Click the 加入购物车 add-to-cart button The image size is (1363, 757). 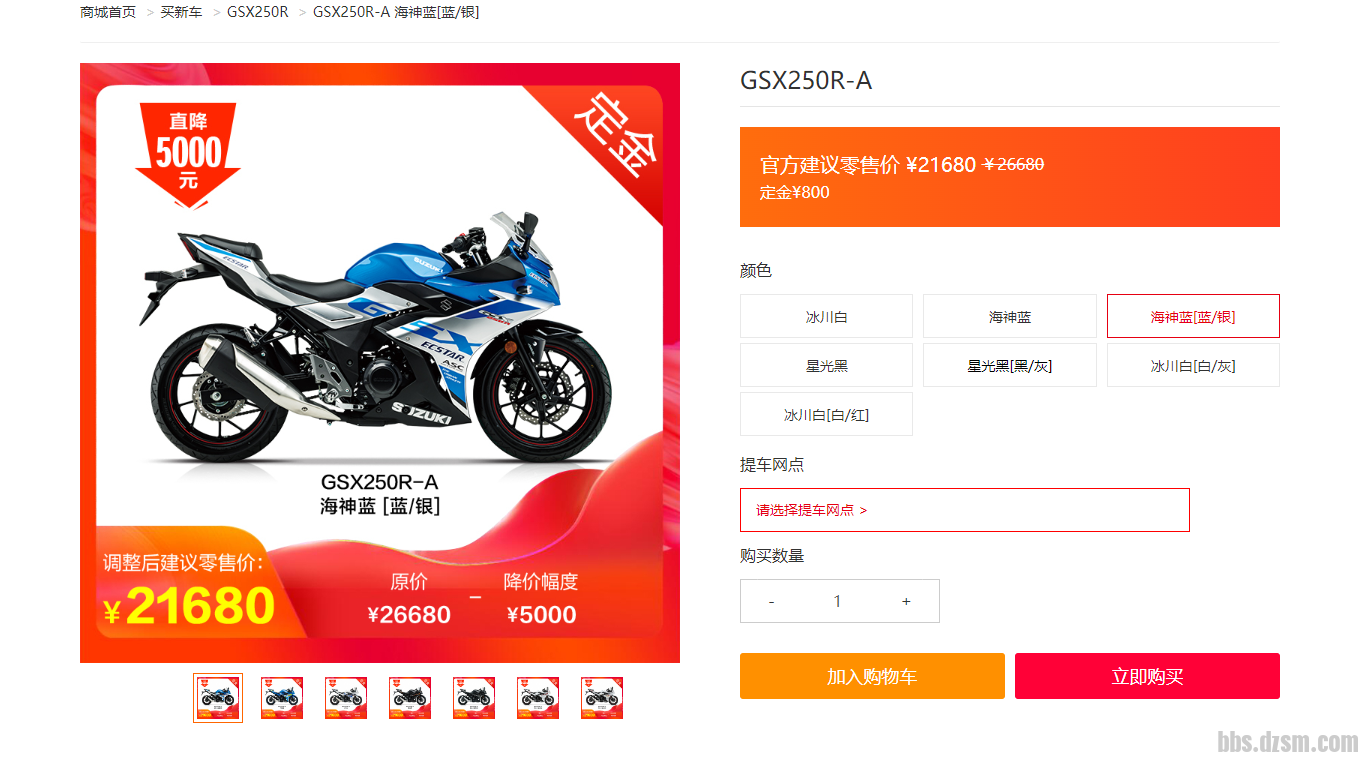872,676
